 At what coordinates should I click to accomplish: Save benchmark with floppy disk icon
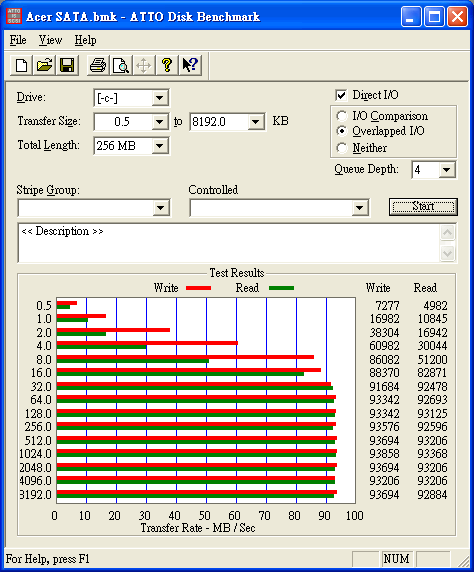67,66
